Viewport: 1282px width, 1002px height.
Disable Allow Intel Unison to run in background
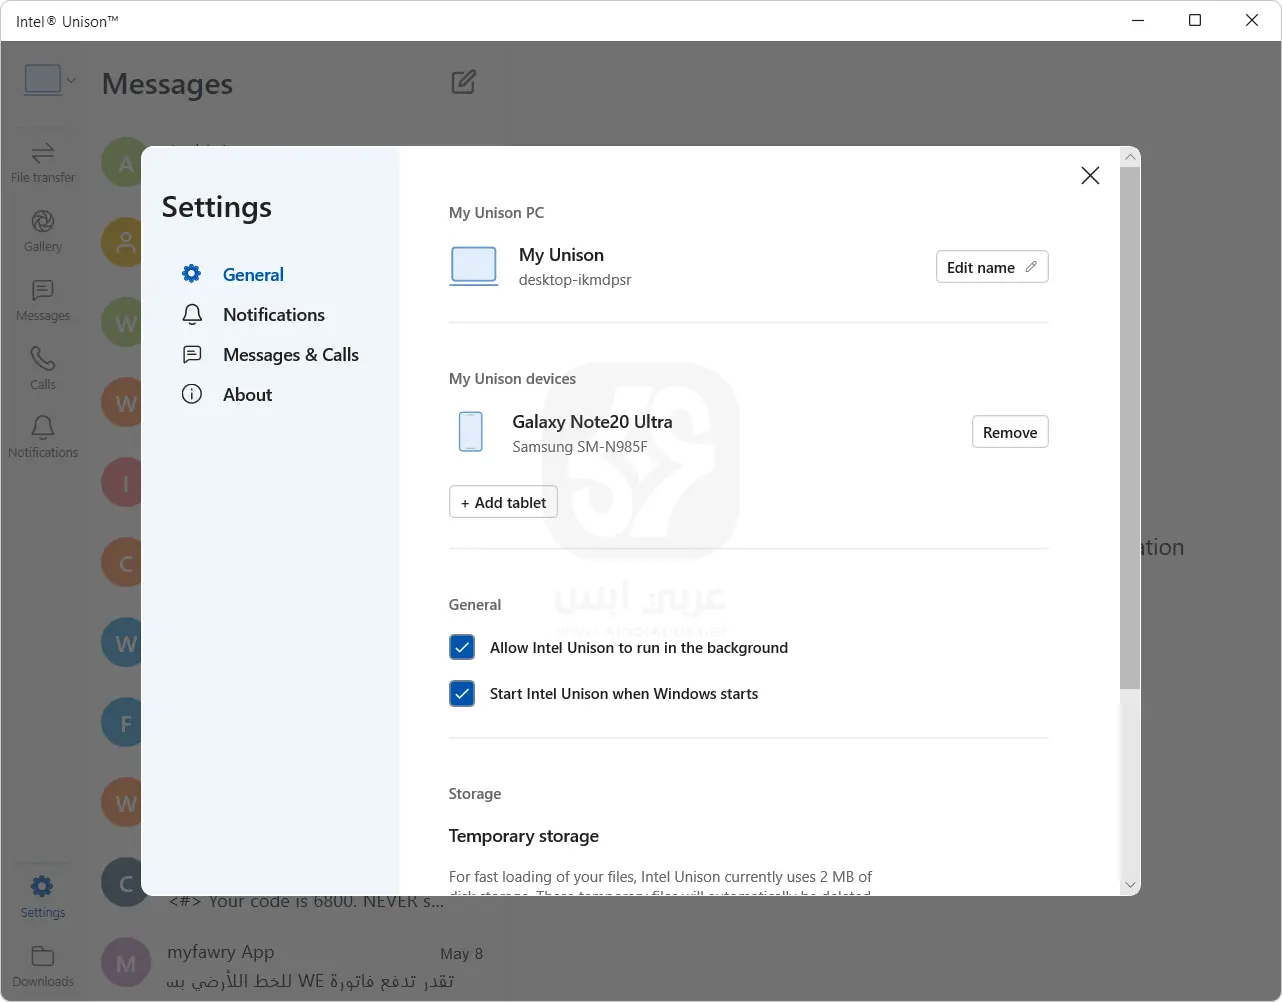point(462,648)
